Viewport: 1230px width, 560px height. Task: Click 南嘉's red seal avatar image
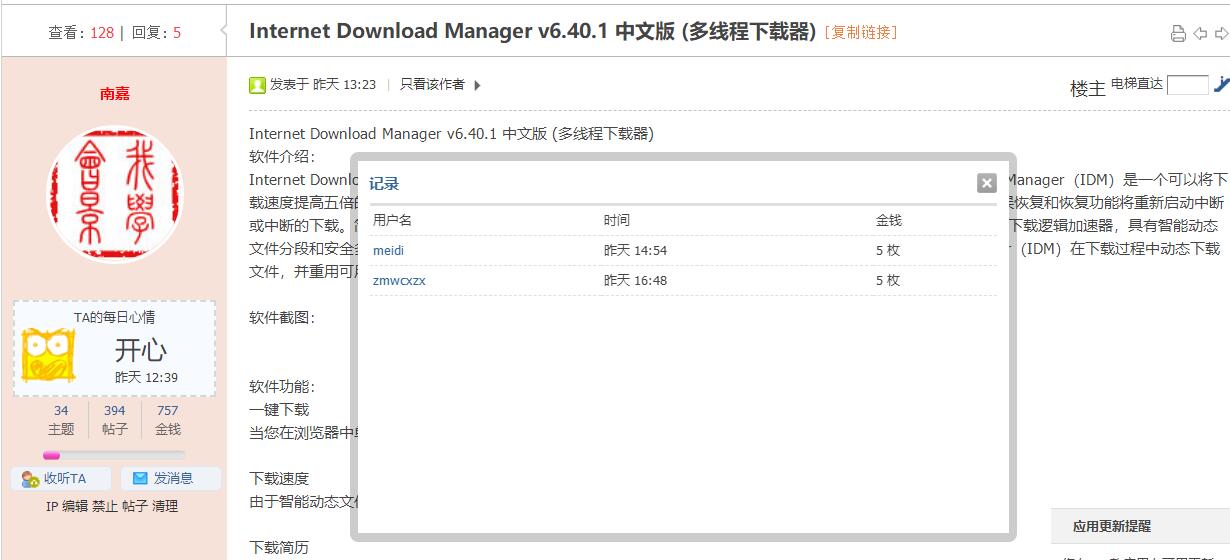click(x=114, y=194)
